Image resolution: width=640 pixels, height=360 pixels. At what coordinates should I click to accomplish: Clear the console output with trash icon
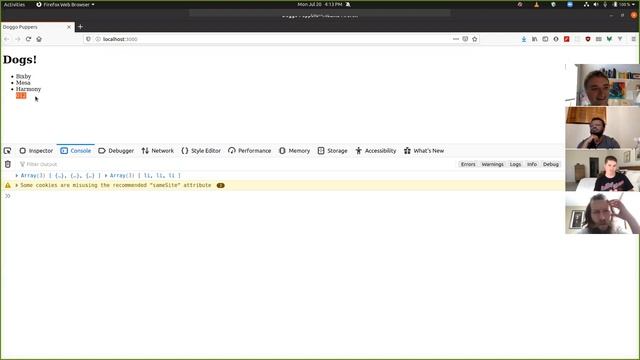[x=8, y=164]
